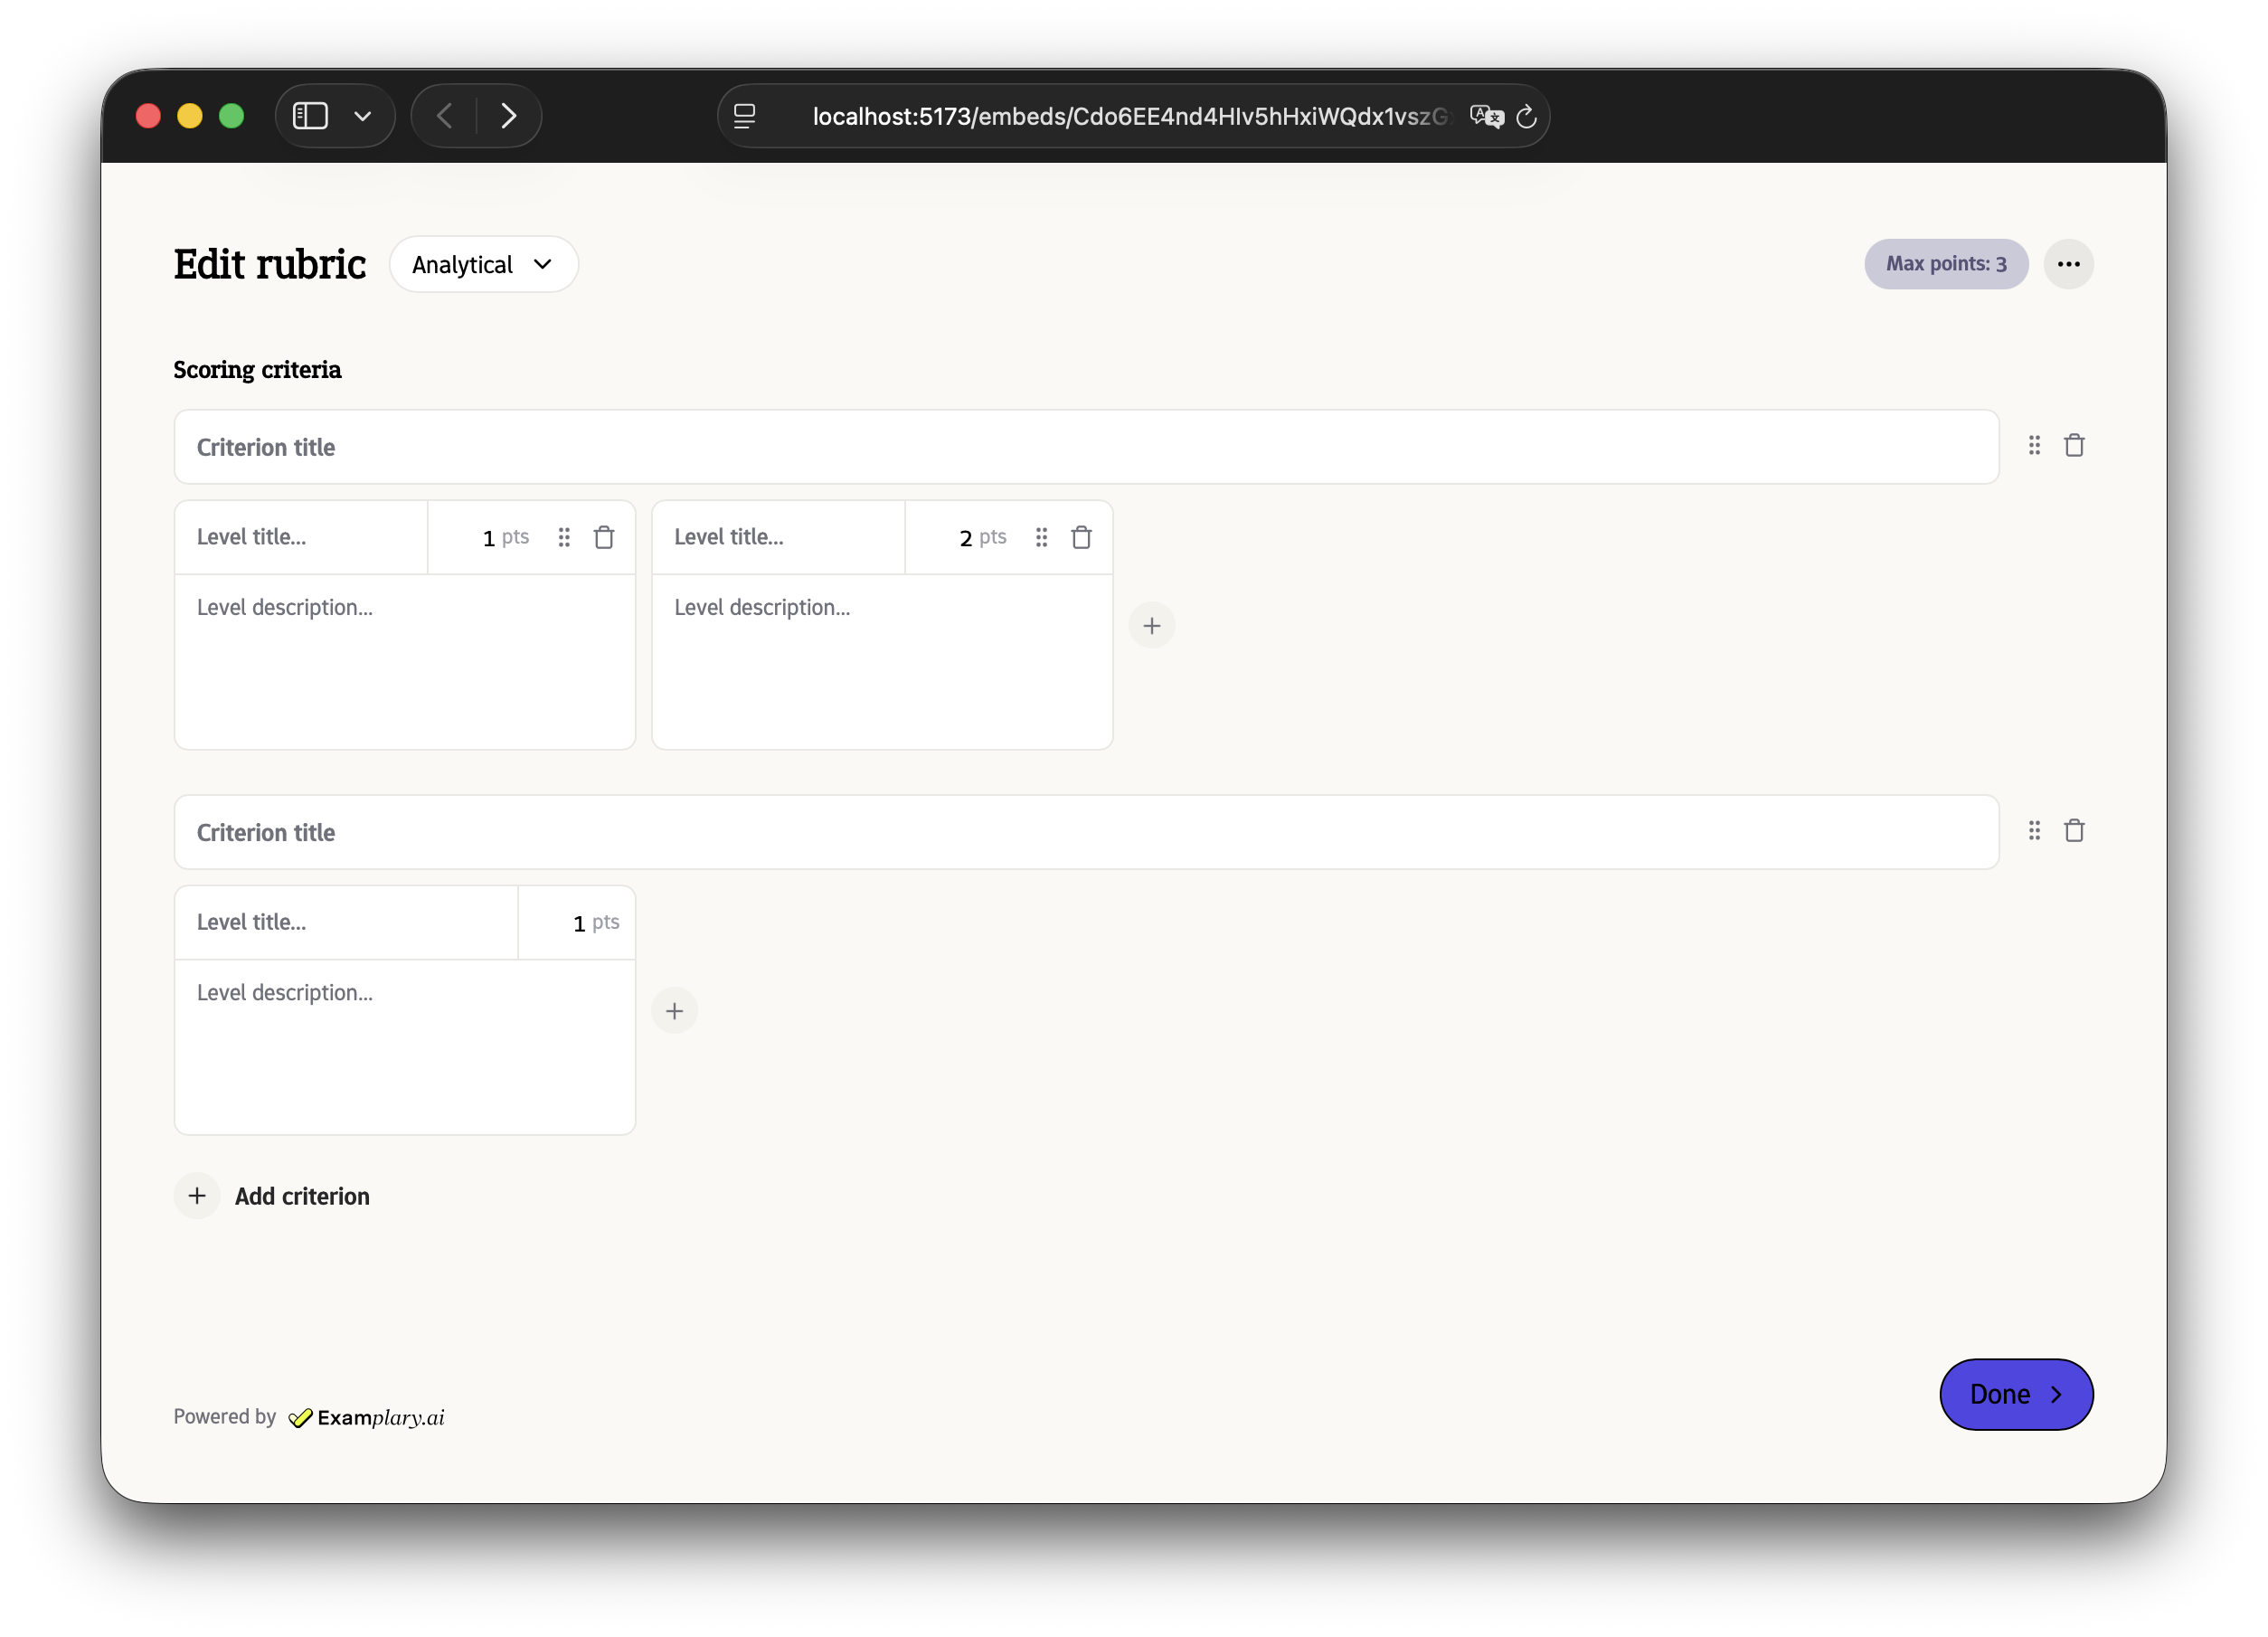Add a level to the second criterion
This screenshot has width=2268, height=1637.
pos(674,1010)
